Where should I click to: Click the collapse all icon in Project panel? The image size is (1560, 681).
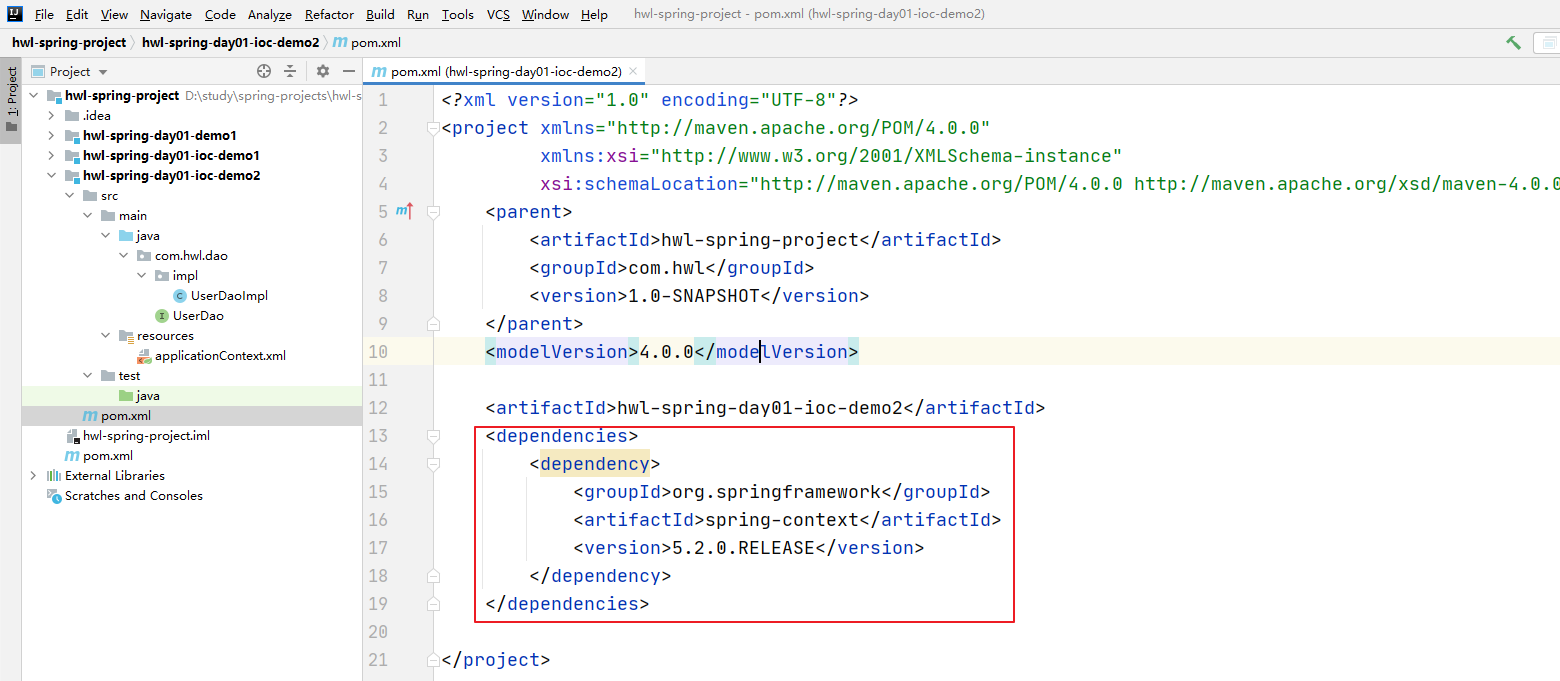tap(290, 71)
